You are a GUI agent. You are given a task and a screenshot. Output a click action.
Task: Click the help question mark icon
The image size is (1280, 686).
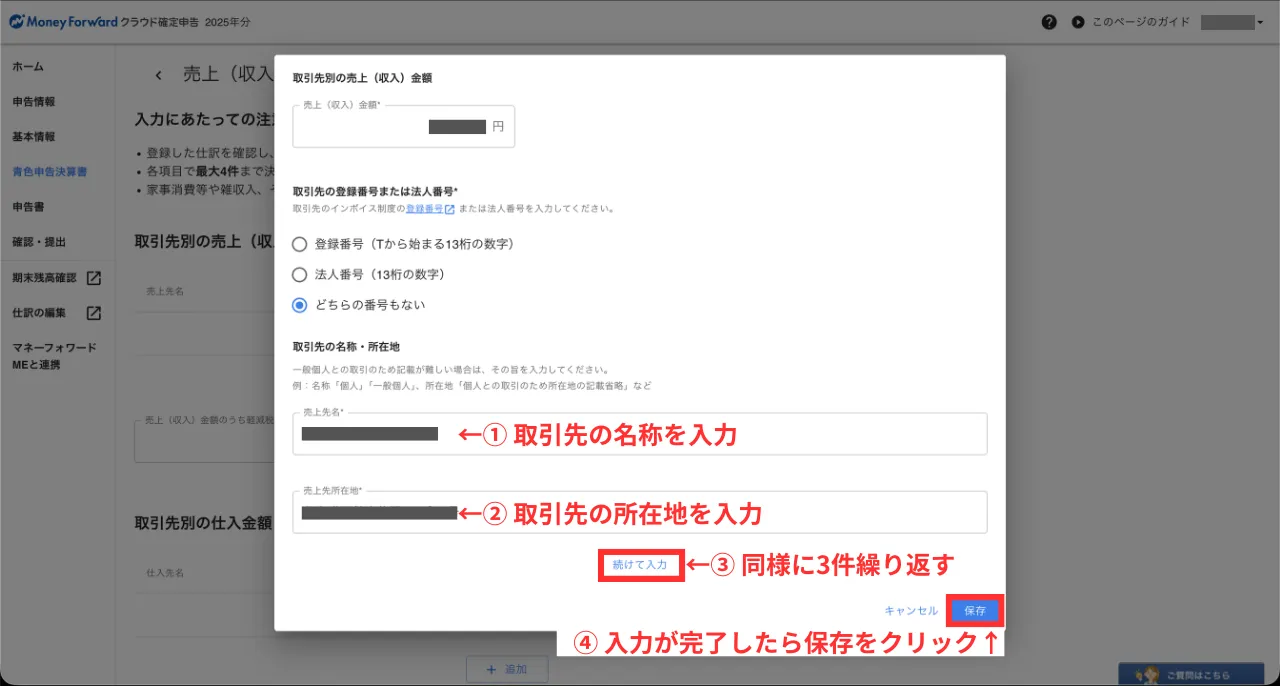1049,22
